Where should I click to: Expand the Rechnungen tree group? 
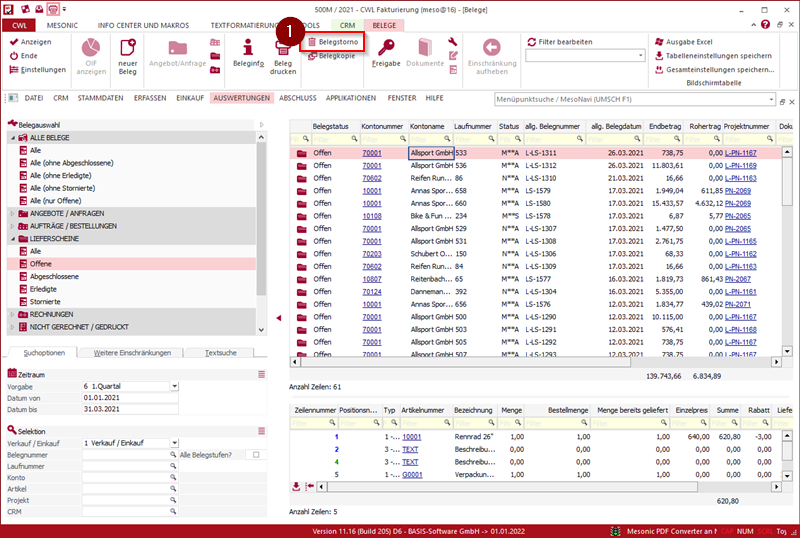[x=13, y=314]
